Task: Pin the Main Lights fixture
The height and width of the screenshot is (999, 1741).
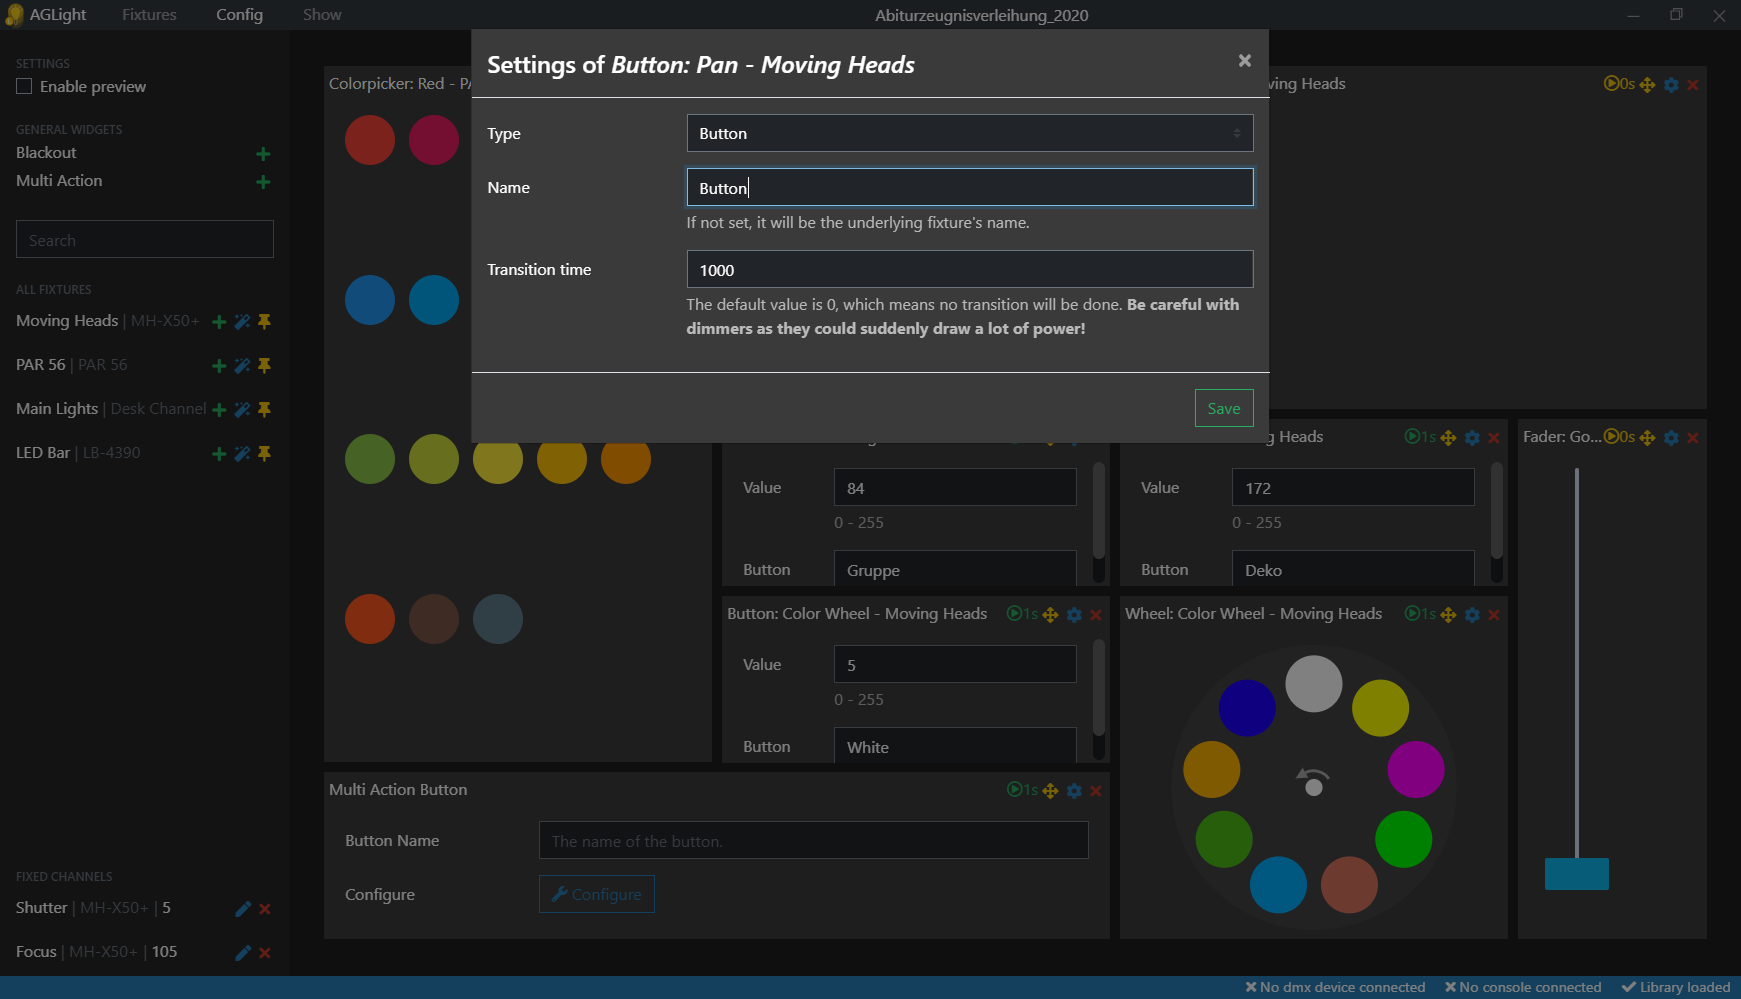Action: tap(265, 410)
